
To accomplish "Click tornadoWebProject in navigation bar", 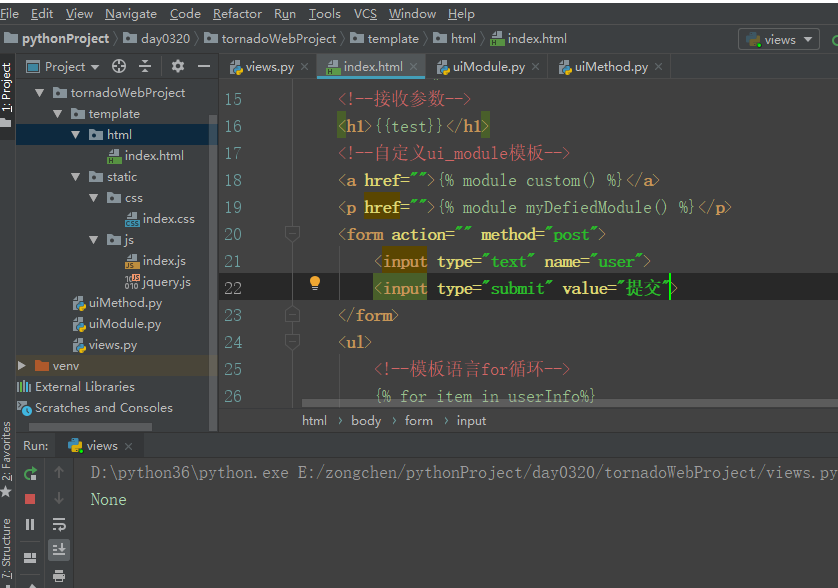I will [x=270, y=38].
